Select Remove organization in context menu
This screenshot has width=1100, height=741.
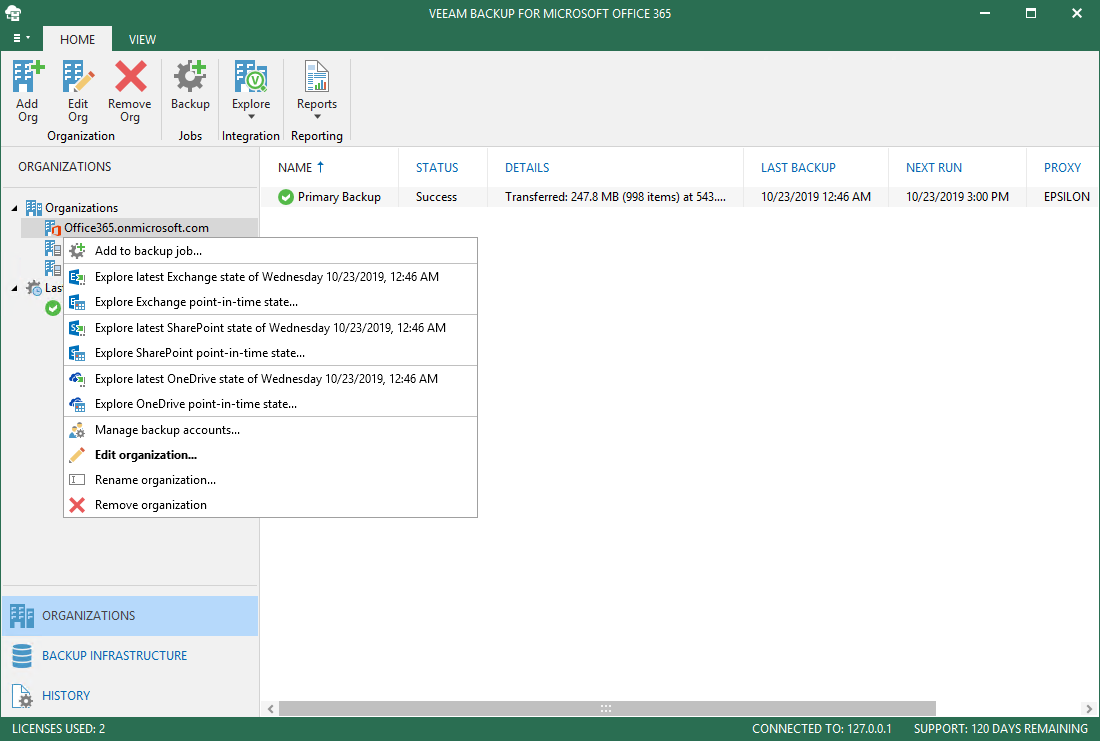271,505
